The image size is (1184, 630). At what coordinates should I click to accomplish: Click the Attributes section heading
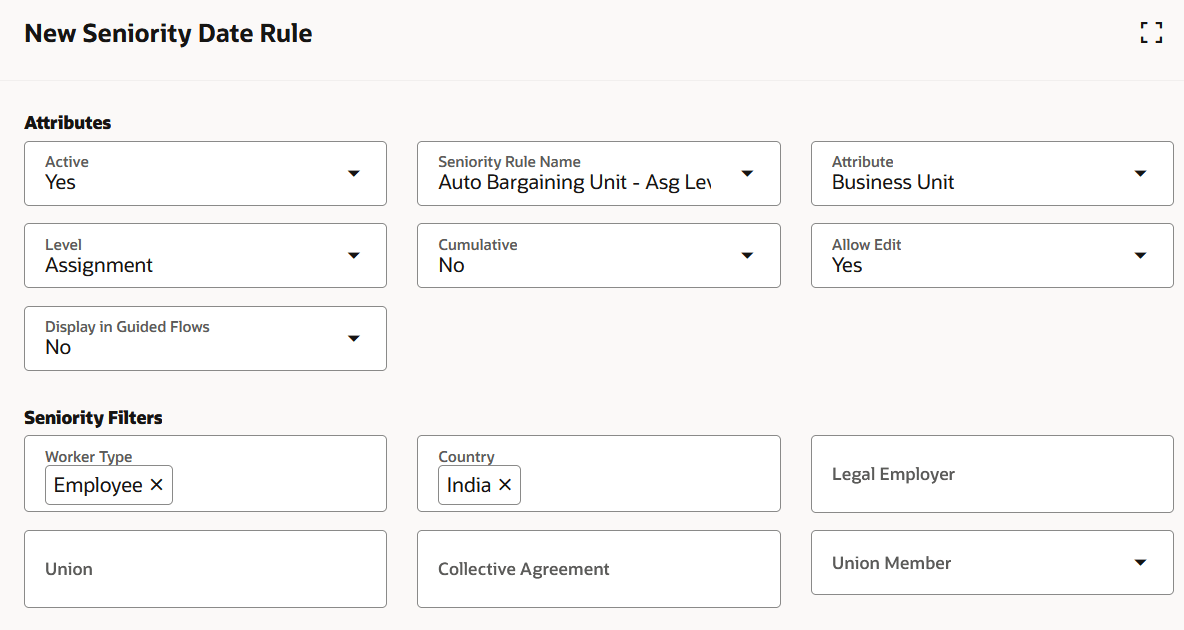tap(68, 122)
